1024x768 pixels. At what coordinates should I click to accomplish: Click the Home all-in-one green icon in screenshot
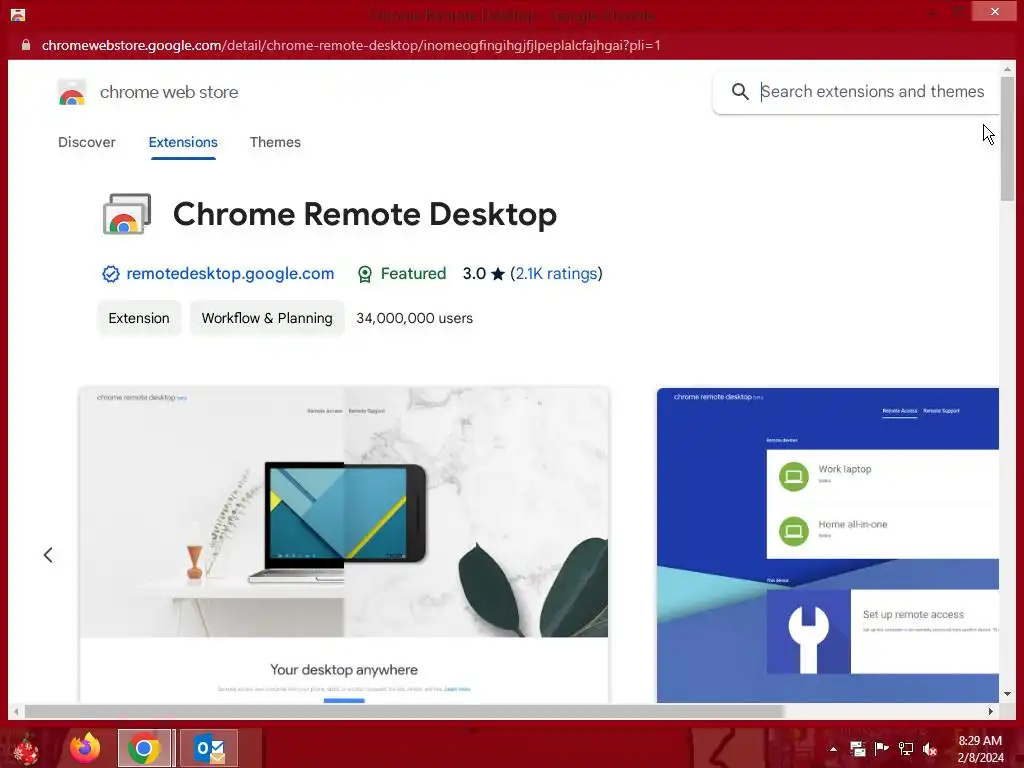793,532
